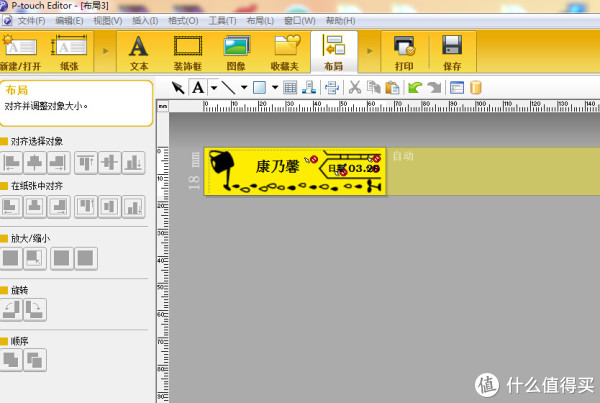This screenshot has width=600, height=403.
Task: Open the 工具(T) menu
Action: pos(222,21)
